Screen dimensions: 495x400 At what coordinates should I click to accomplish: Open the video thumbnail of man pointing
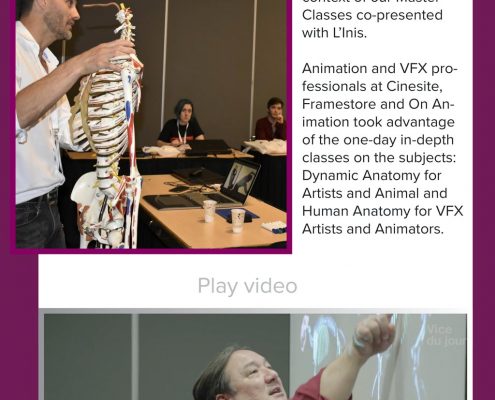click(x=255, y=357)
